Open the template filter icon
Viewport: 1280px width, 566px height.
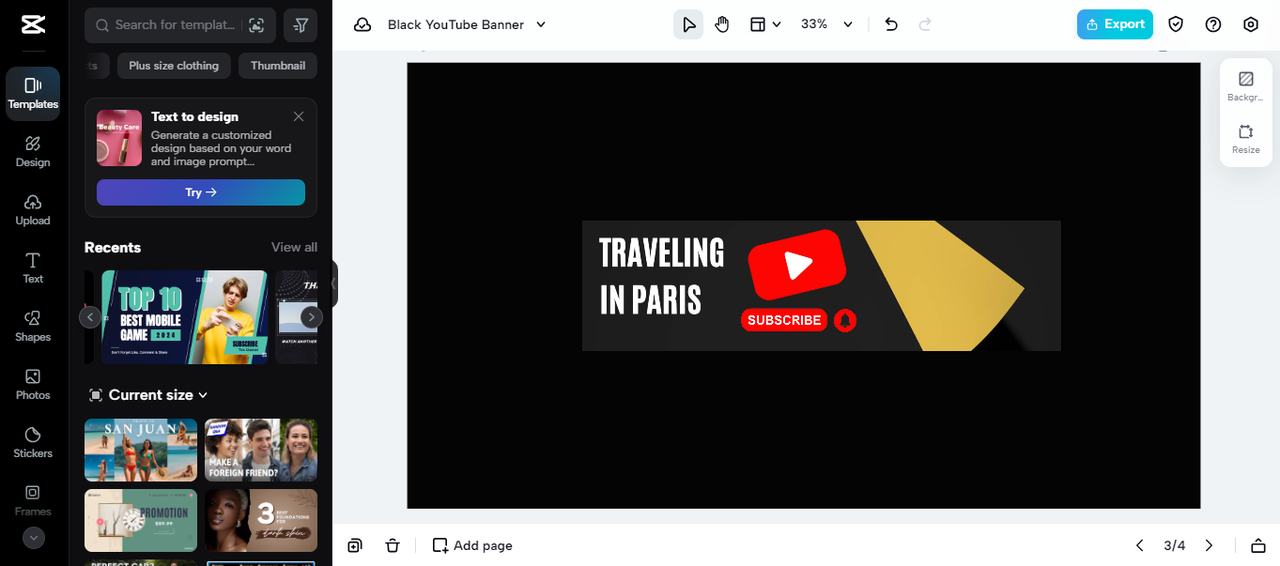[x=301, y=25]
